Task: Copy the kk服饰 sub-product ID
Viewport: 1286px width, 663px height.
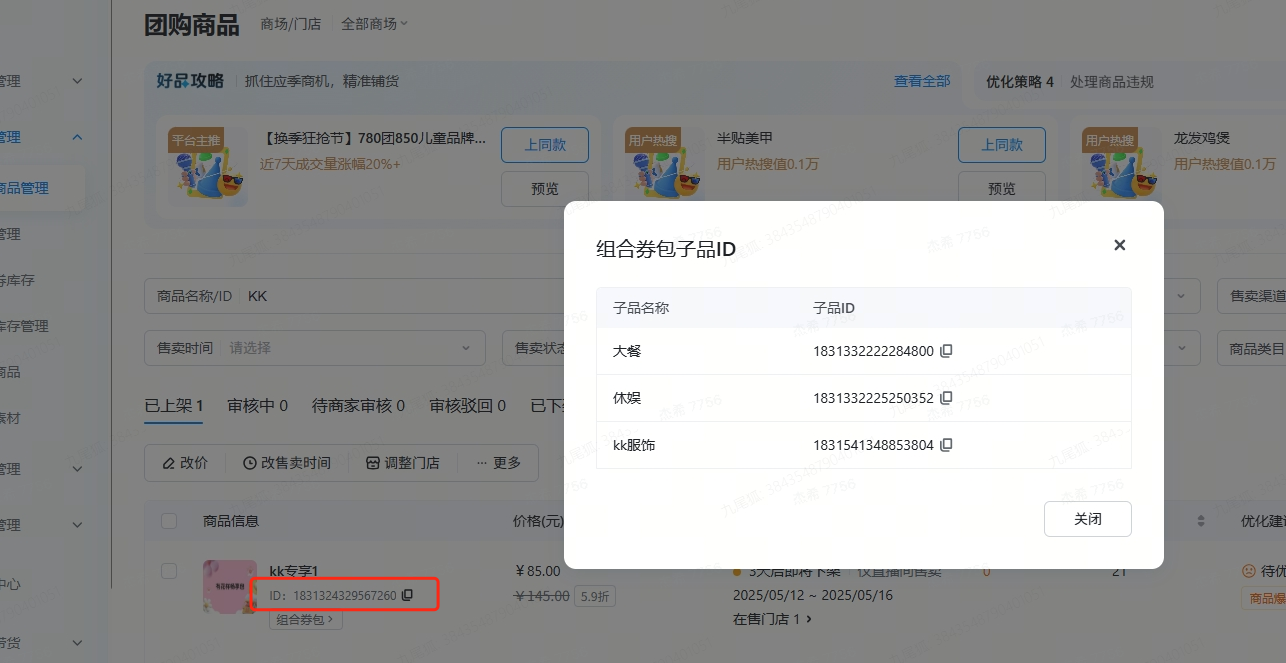Action: (946, 445)
